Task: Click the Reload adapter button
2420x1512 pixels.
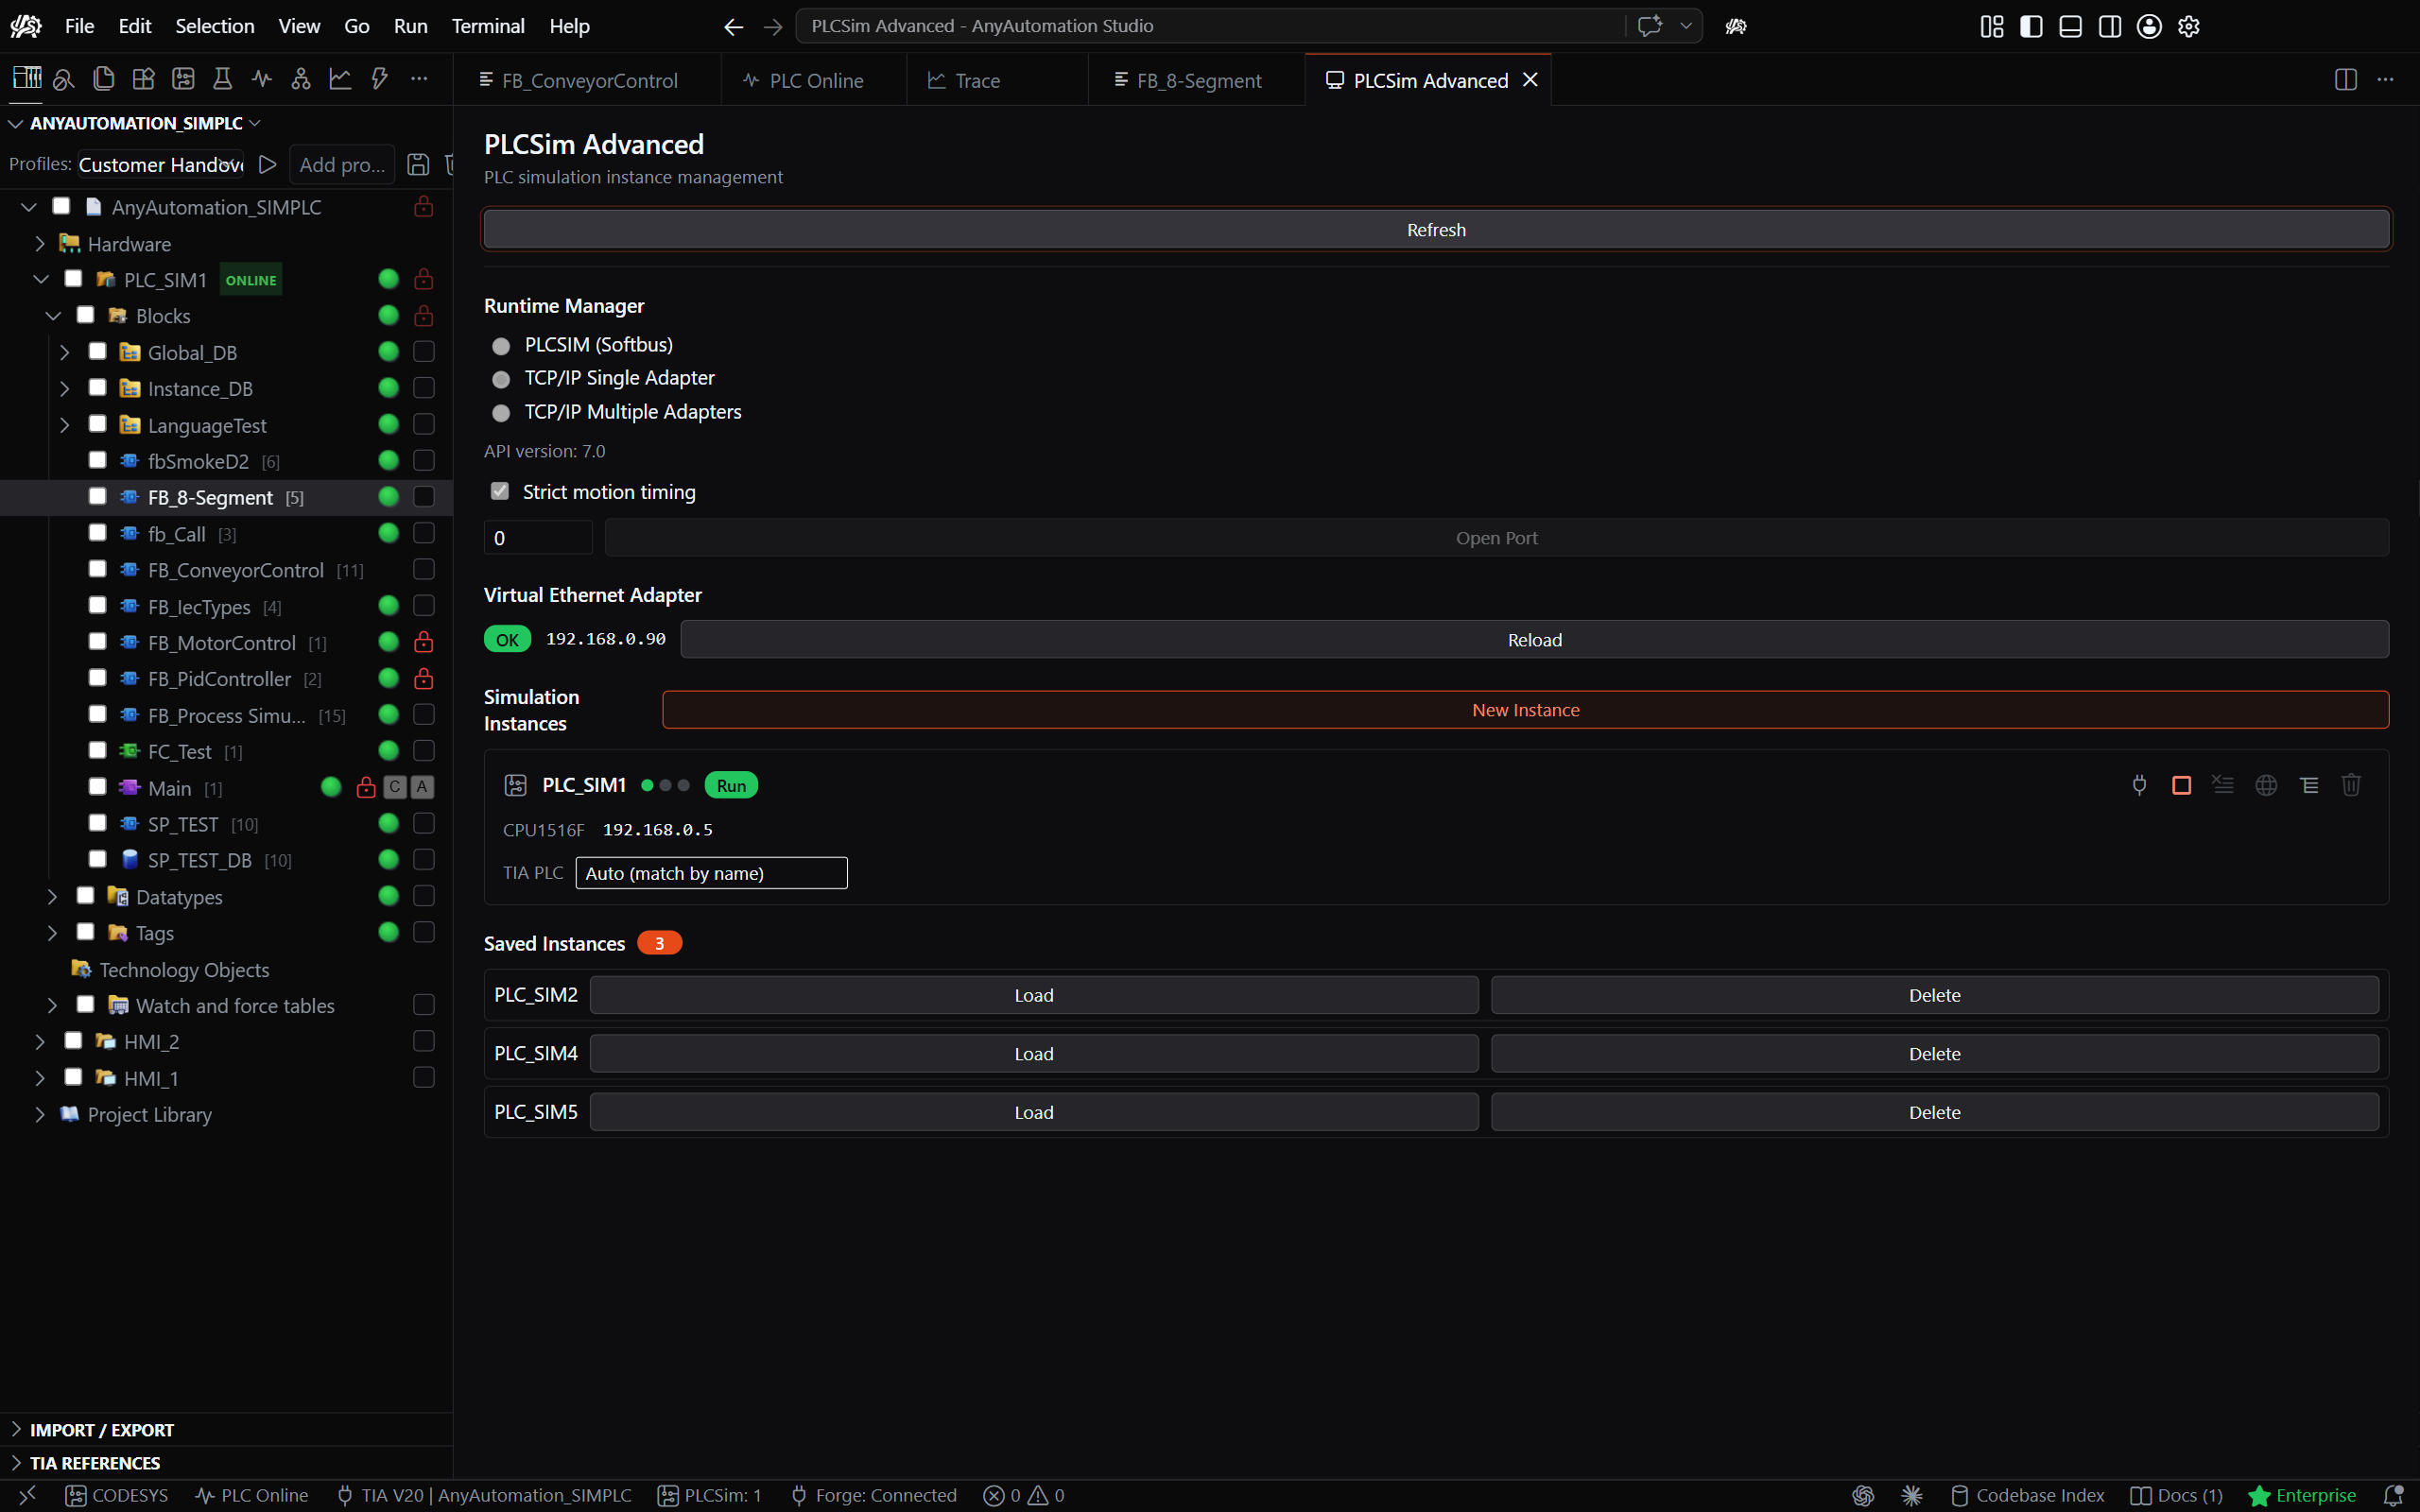Action: 1534,639
